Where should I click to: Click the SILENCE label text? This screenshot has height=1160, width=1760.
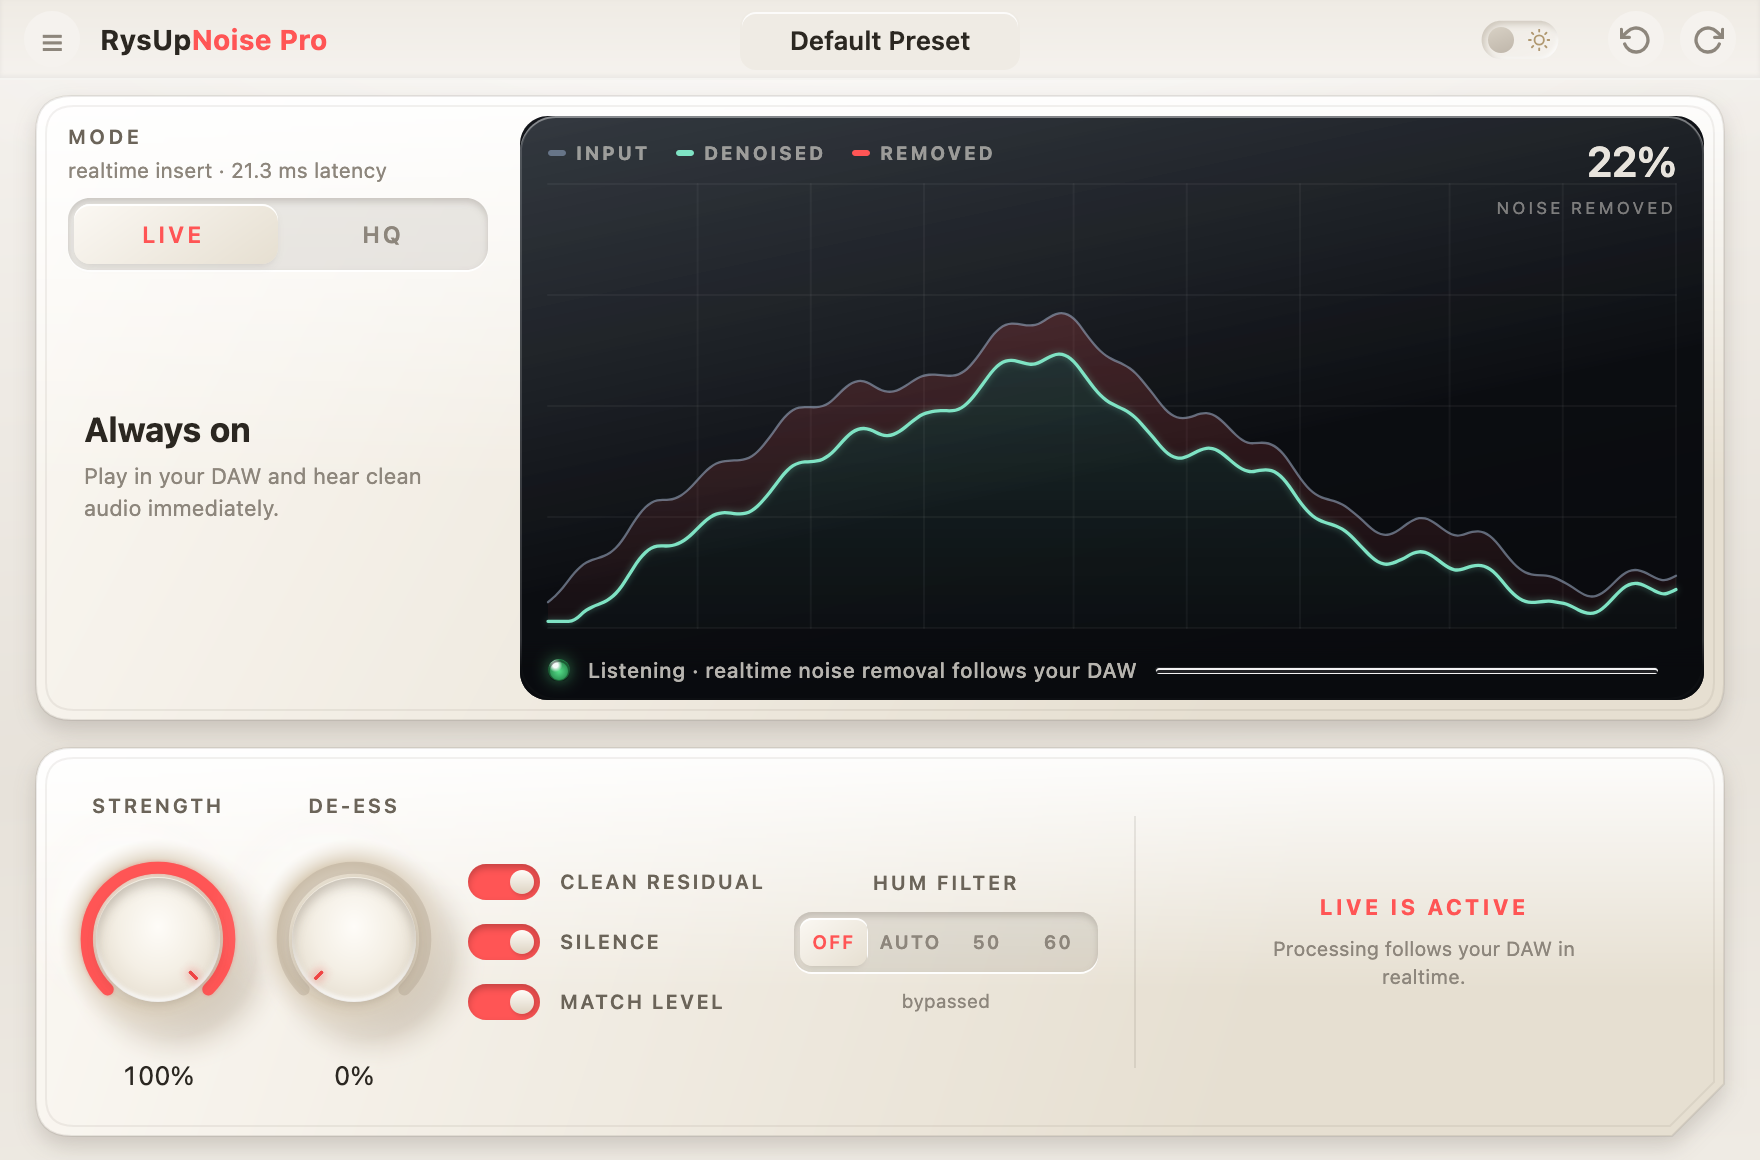coord(609,942)
